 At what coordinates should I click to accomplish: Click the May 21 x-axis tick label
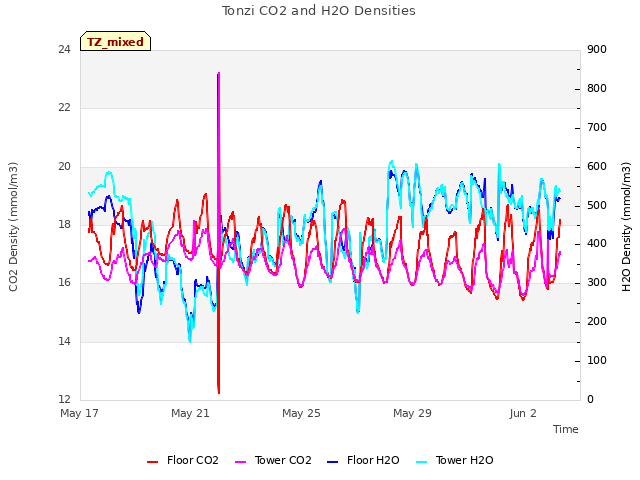click(190, 413)
